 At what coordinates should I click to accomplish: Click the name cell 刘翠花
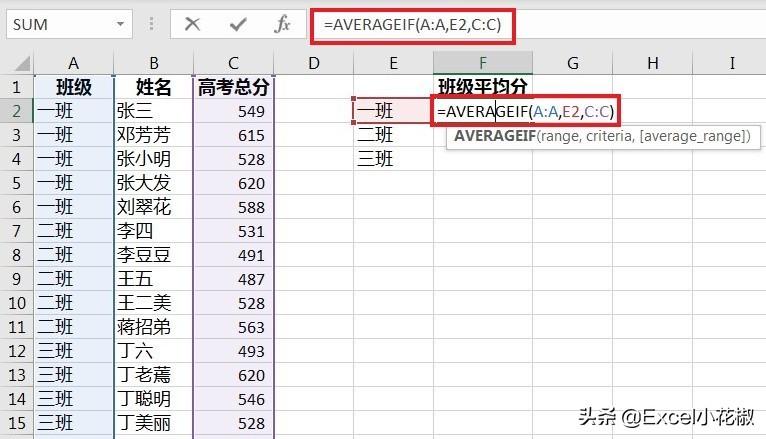(153, 207)
